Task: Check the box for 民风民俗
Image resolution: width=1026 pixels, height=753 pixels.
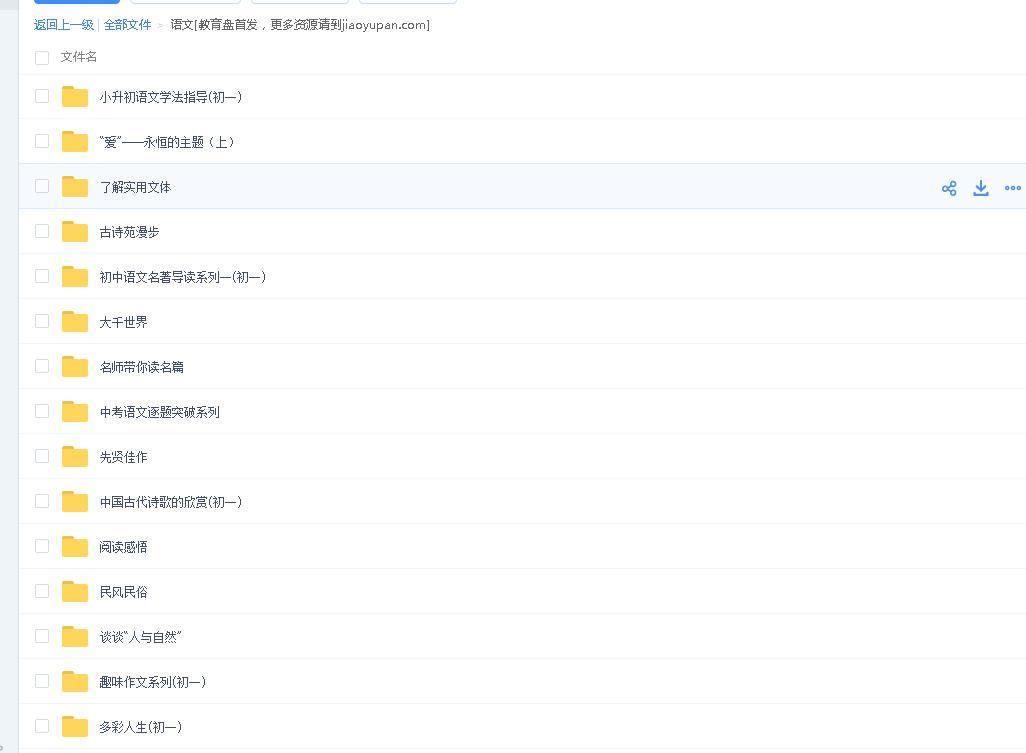Action: tap(42, 591)
